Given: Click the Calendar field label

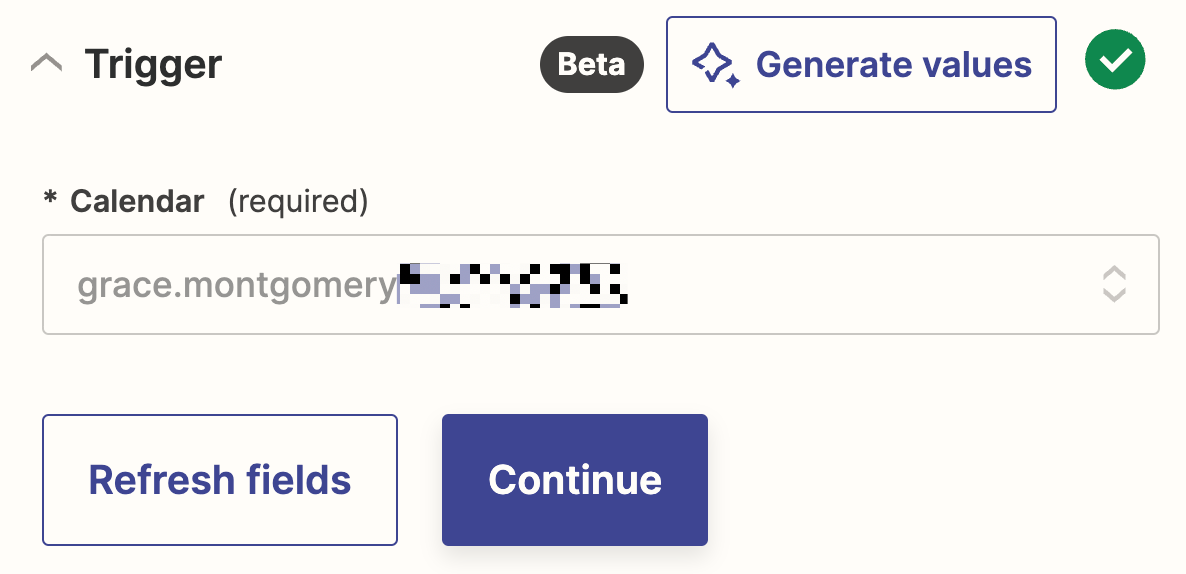Looking at the screenshot, I should pos(137,202).
